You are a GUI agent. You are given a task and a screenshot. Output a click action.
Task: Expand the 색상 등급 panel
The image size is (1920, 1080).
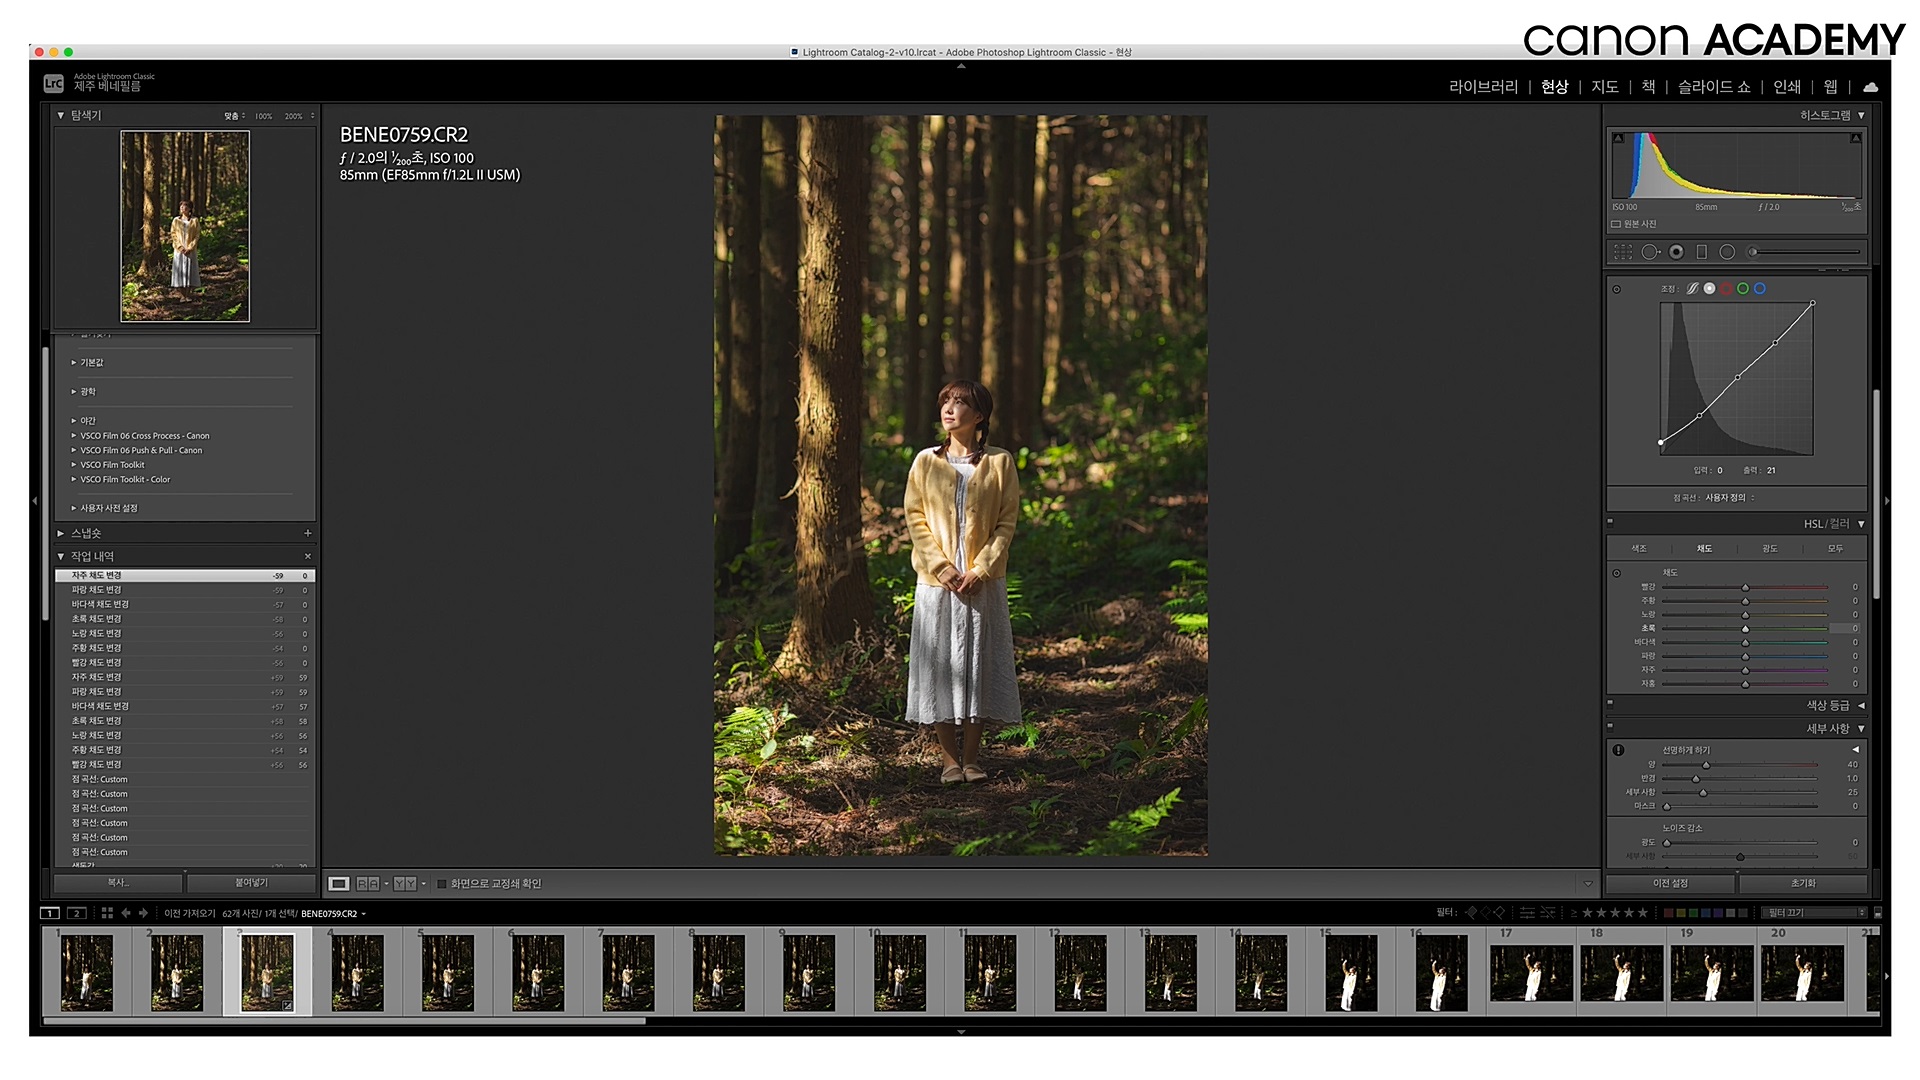(x=1861, y=705)
